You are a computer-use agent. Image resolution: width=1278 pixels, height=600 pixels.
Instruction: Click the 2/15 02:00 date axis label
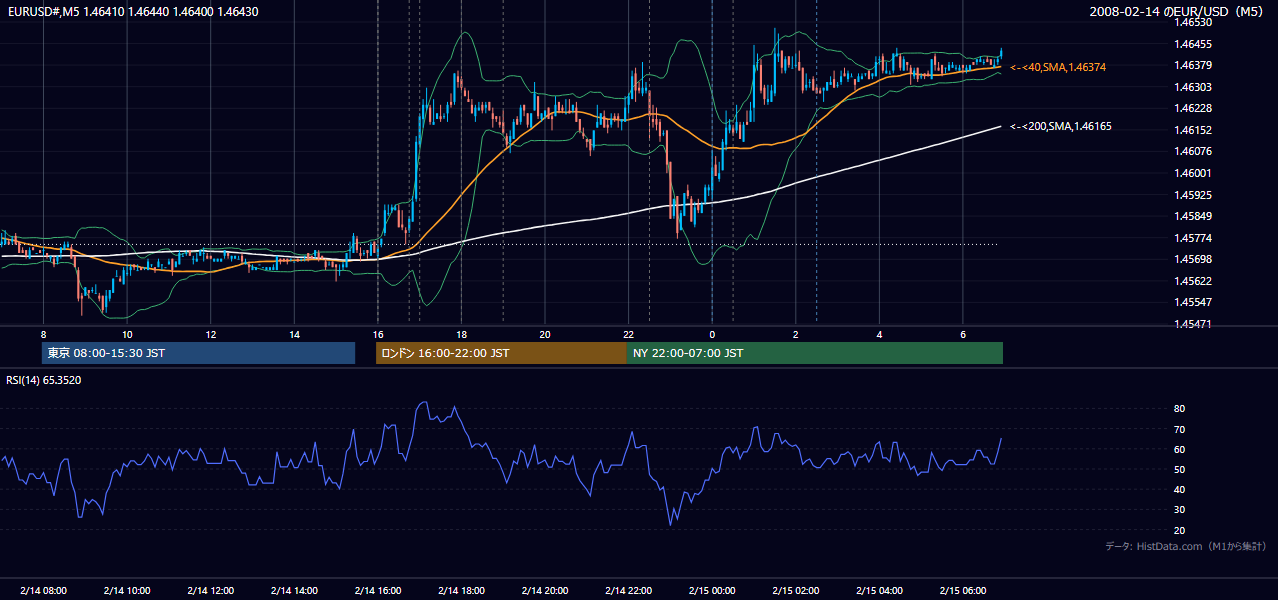[796, 591]
